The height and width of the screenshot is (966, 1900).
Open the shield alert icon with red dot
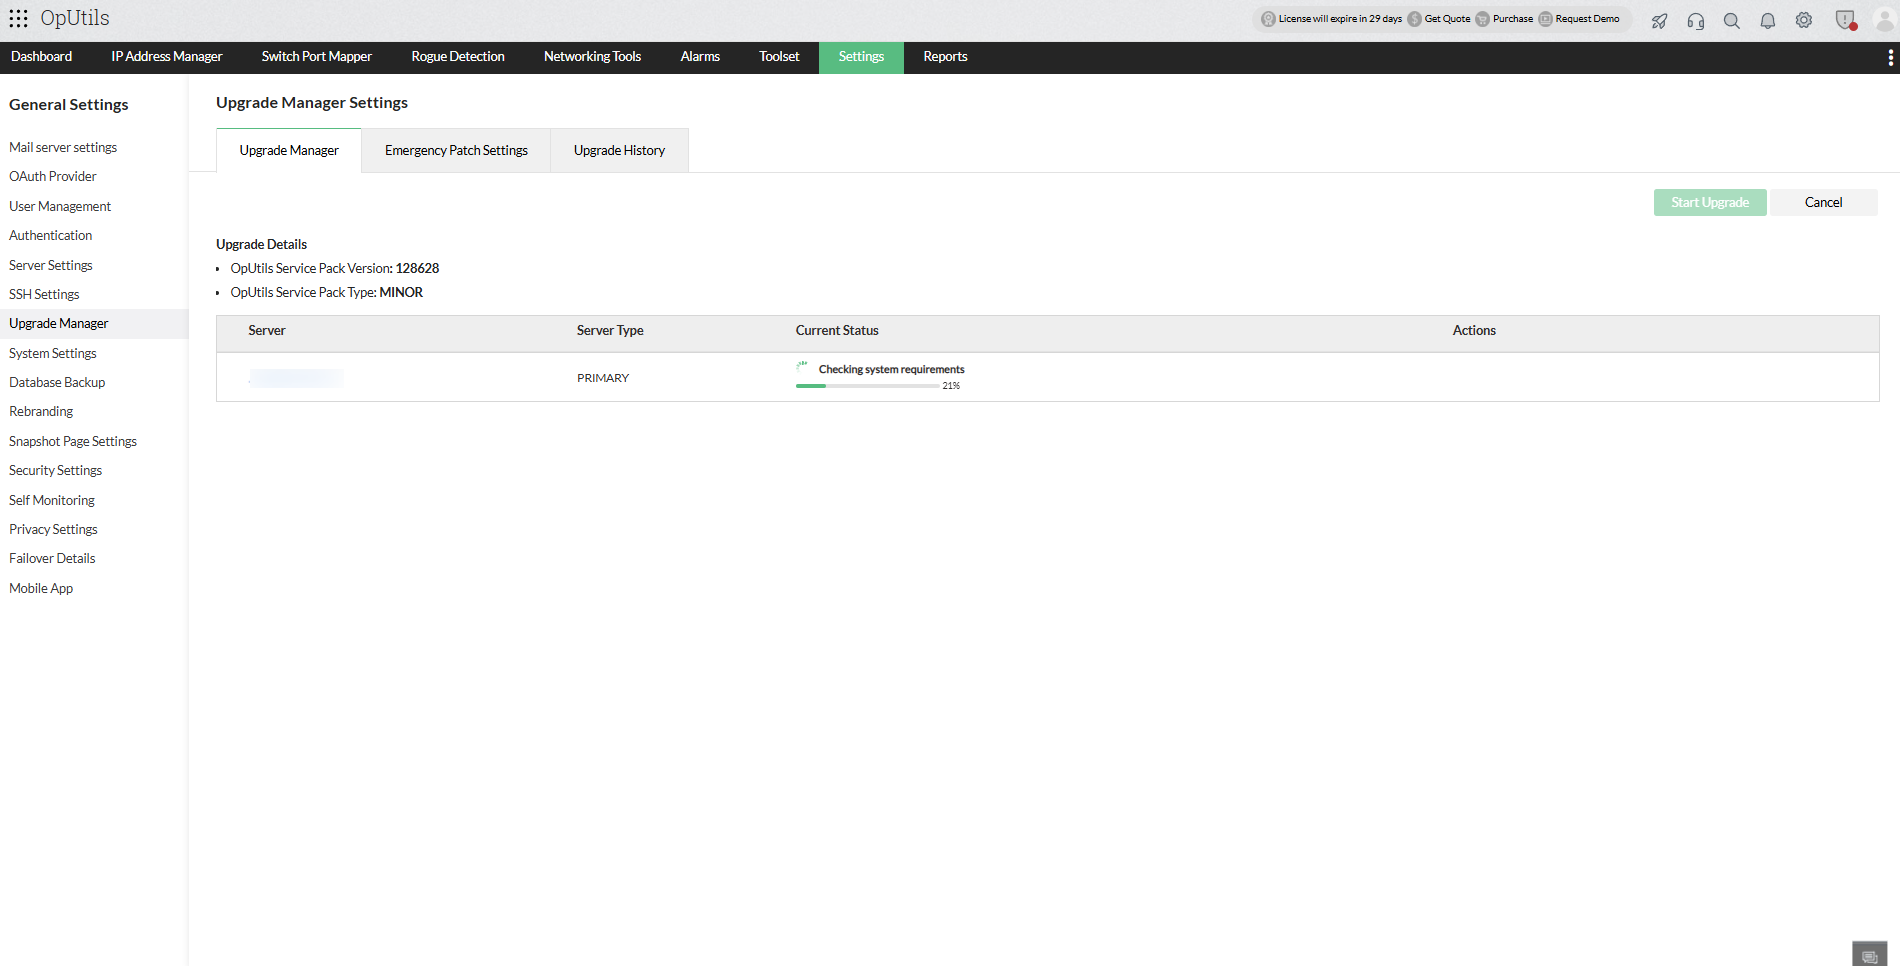pos(1846,20)
